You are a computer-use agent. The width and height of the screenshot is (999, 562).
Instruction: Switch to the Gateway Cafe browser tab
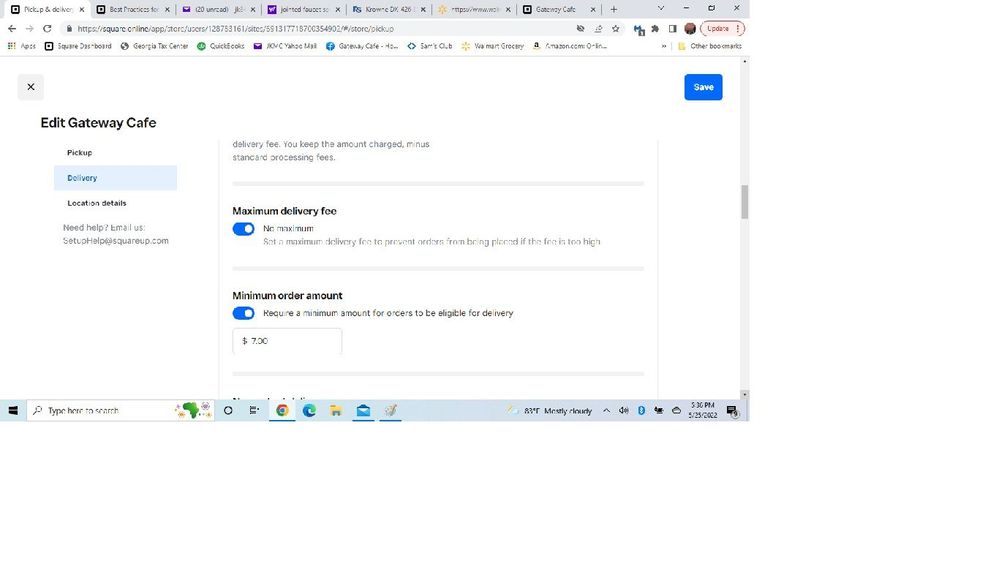point(559,10)
